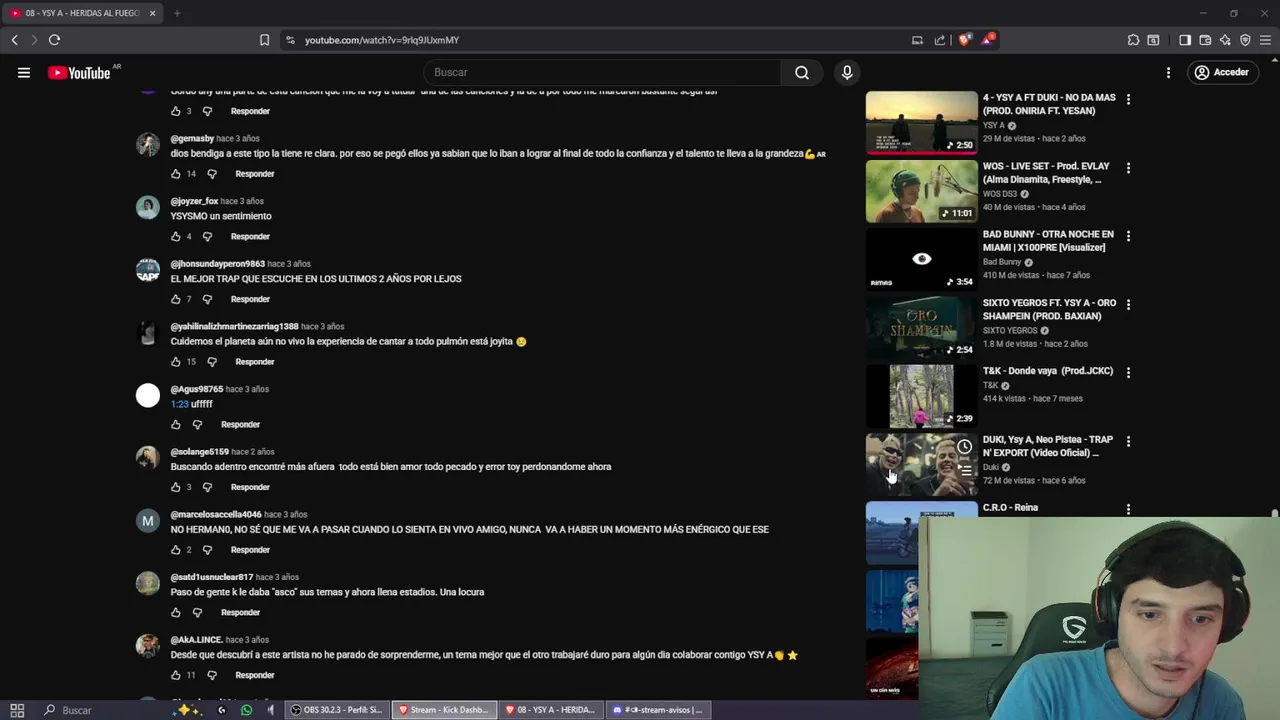Open the T&K Donde vaya video thumbnail

[921, 396]
